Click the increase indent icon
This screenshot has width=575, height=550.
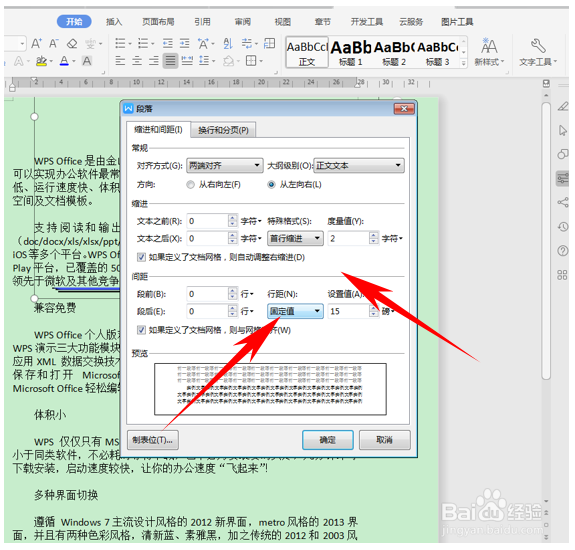(x=184, y=44)
